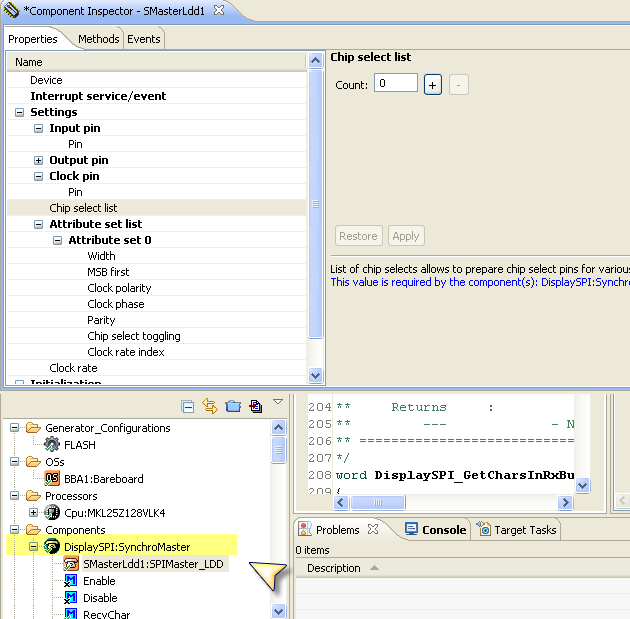Click the Name column header
Screen dimensions: 630x619
(157, 62)
